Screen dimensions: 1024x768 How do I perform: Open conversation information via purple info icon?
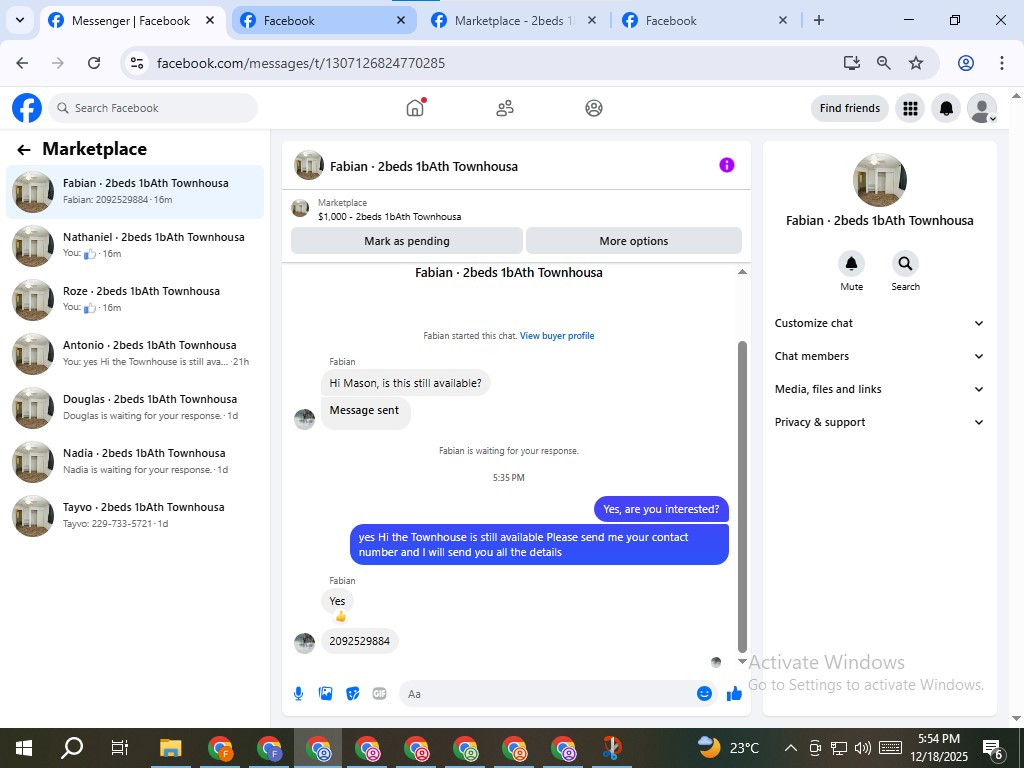click(x=727, y=165)
